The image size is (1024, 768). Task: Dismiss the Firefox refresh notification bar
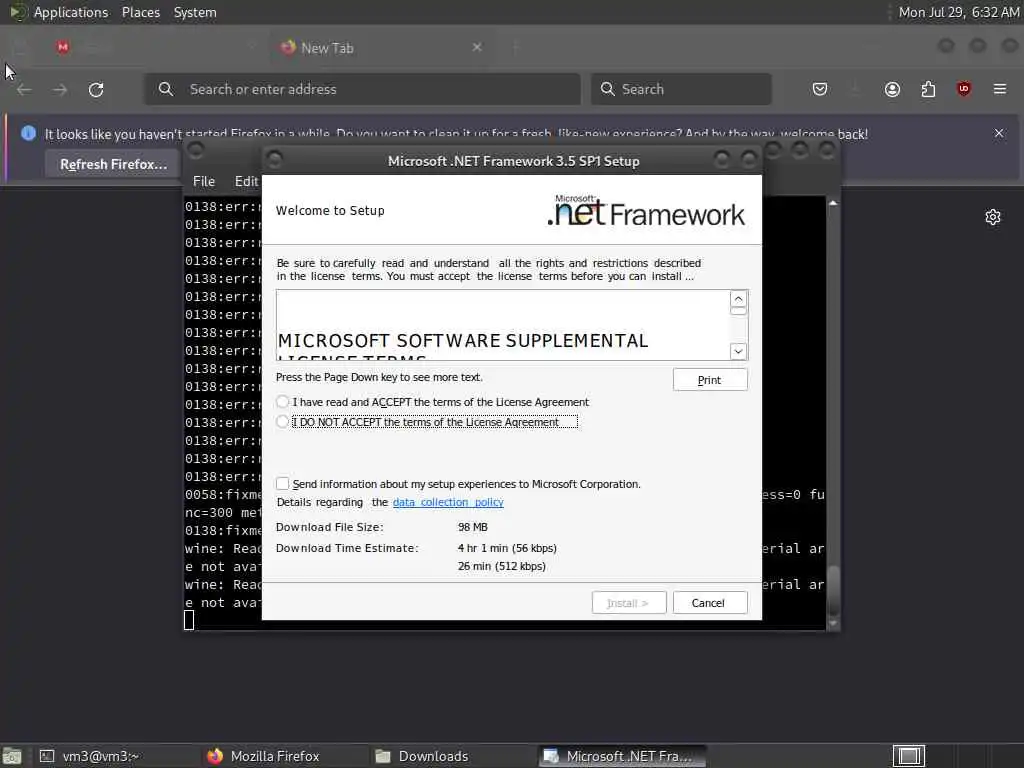point(999,133)
